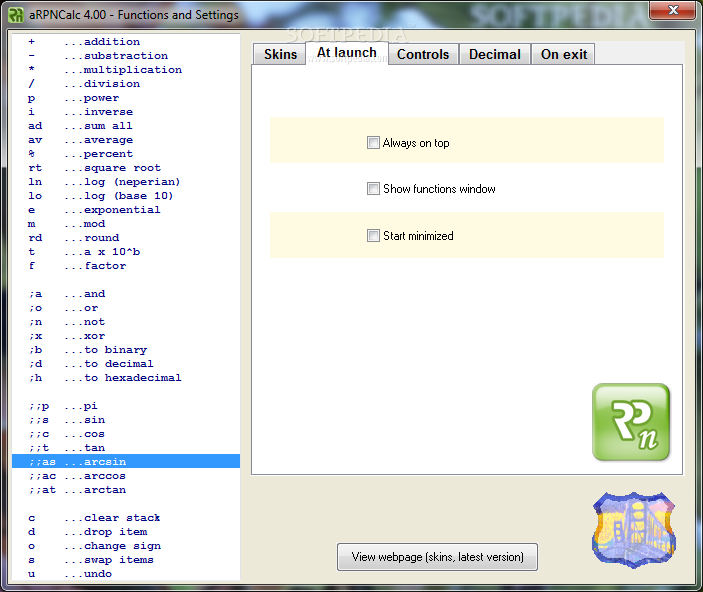Select the ';o ...or' row

click(126, 308)
